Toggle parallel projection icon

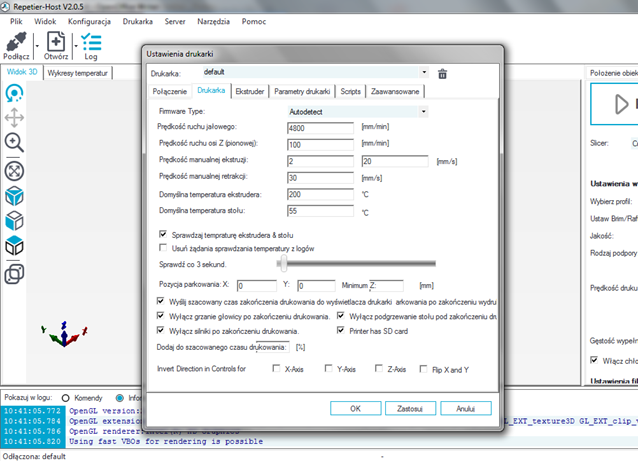(14, 274)
